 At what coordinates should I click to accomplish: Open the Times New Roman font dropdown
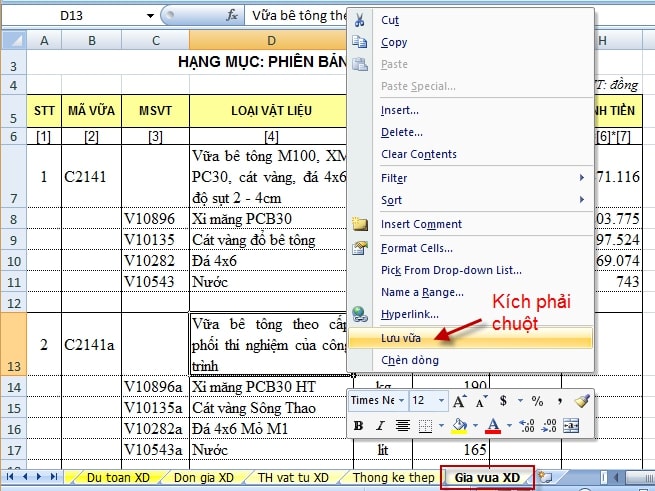400,400
